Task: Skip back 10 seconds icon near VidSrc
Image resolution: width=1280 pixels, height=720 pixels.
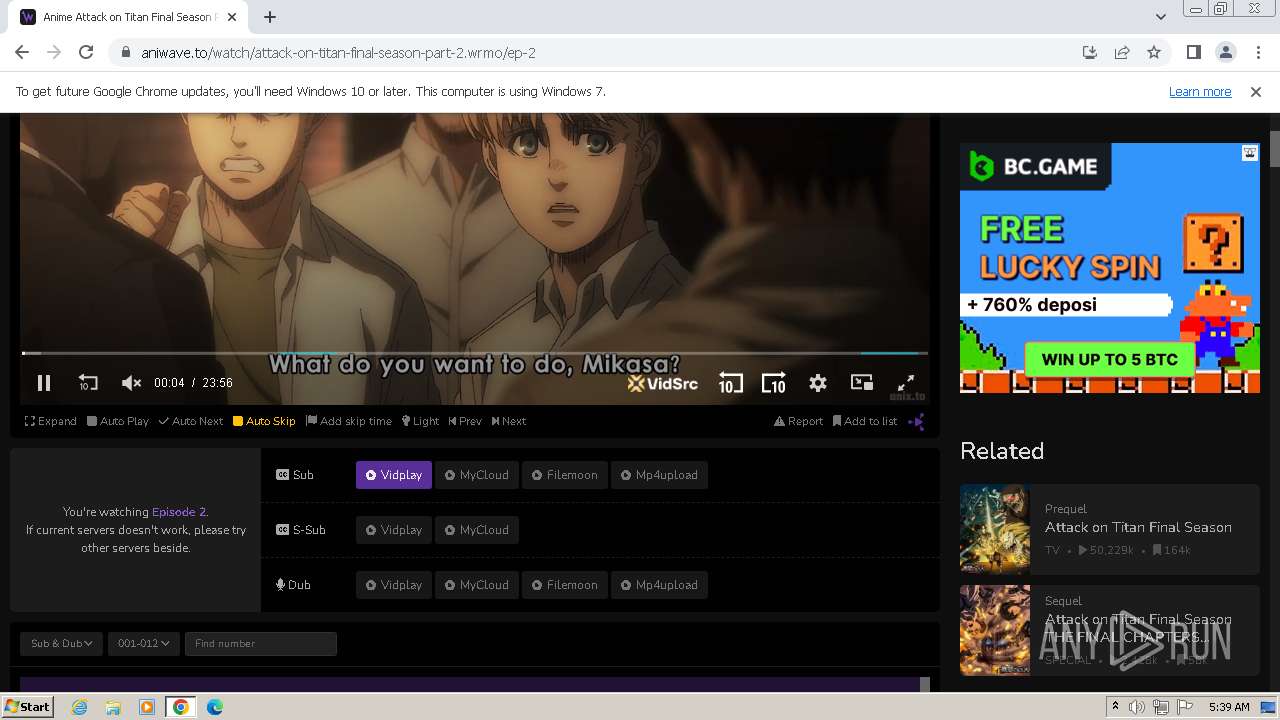Action: click(x=730, y=383)
